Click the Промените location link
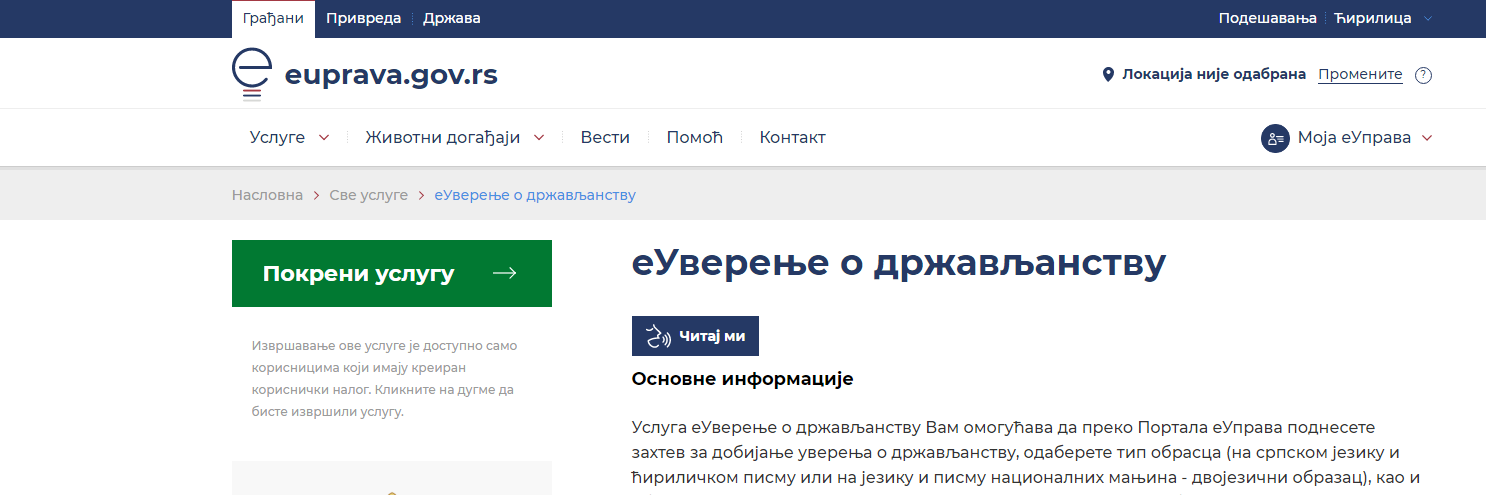This screenshot has width=1486, height=495. (1360, 75)
